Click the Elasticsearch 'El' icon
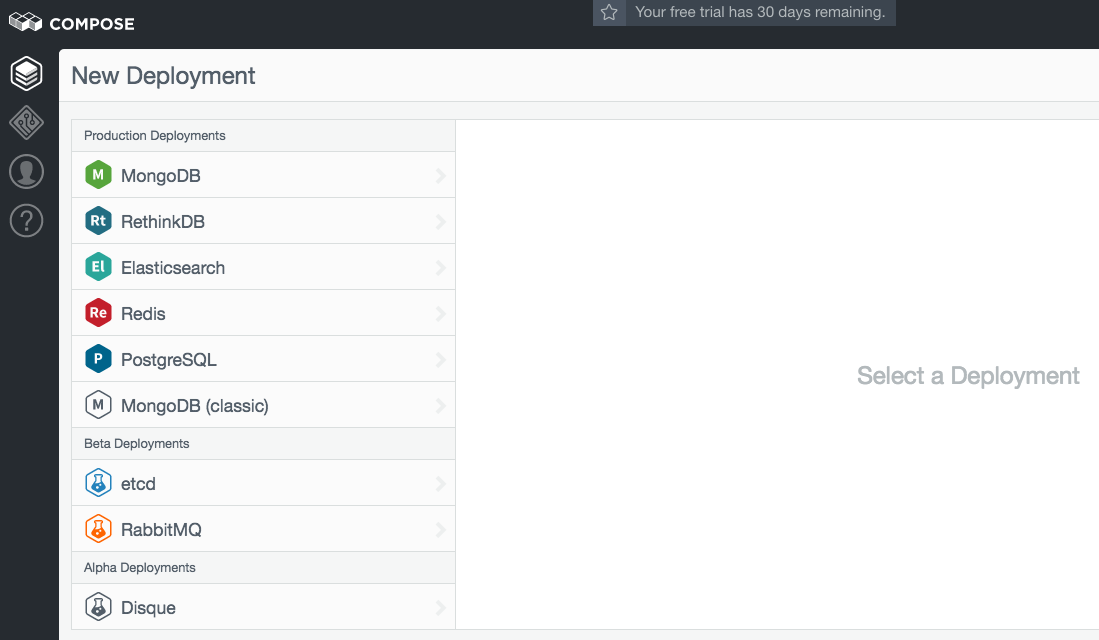 click(98, 267)
